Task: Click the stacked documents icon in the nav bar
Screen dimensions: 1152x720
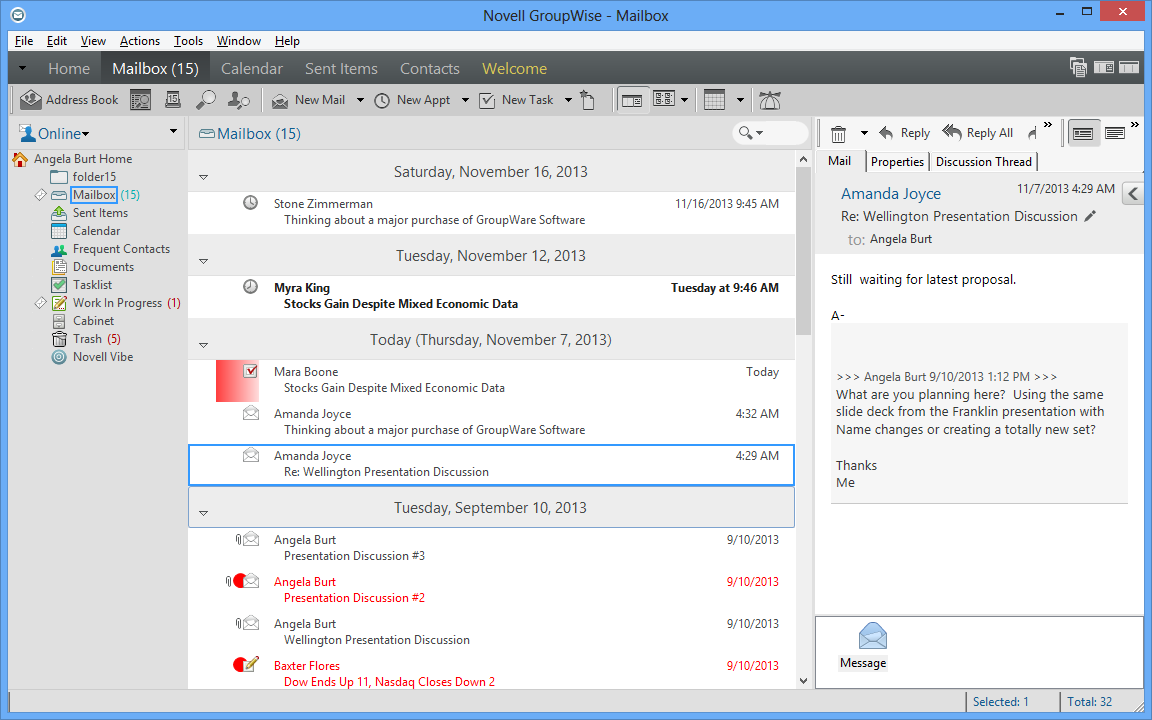Action: 1078,68
